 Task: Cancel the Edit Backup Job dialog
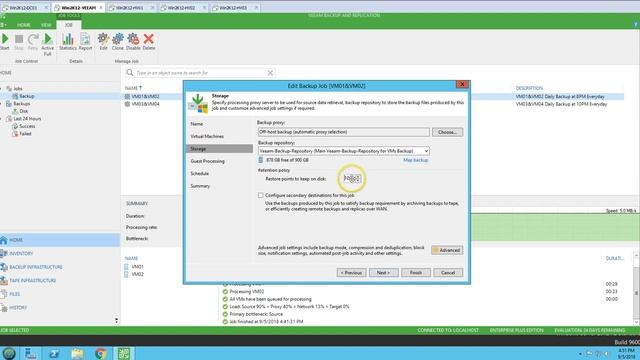[448, 273]
